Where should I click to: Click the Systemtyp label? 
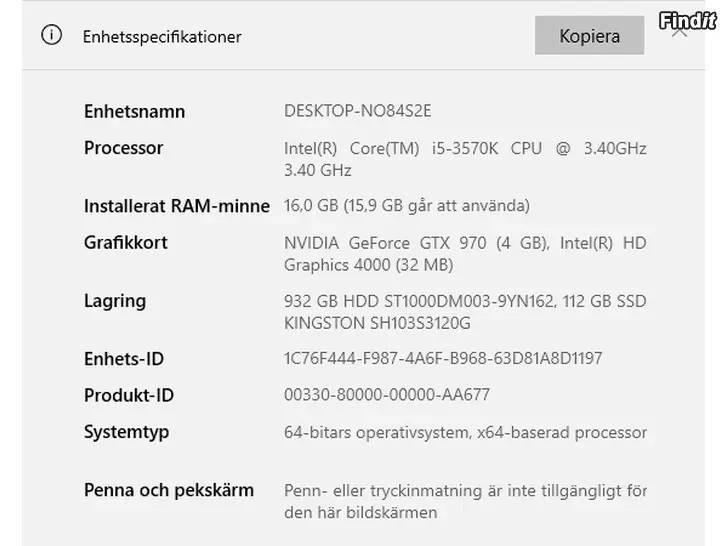(x=126, y=432)
